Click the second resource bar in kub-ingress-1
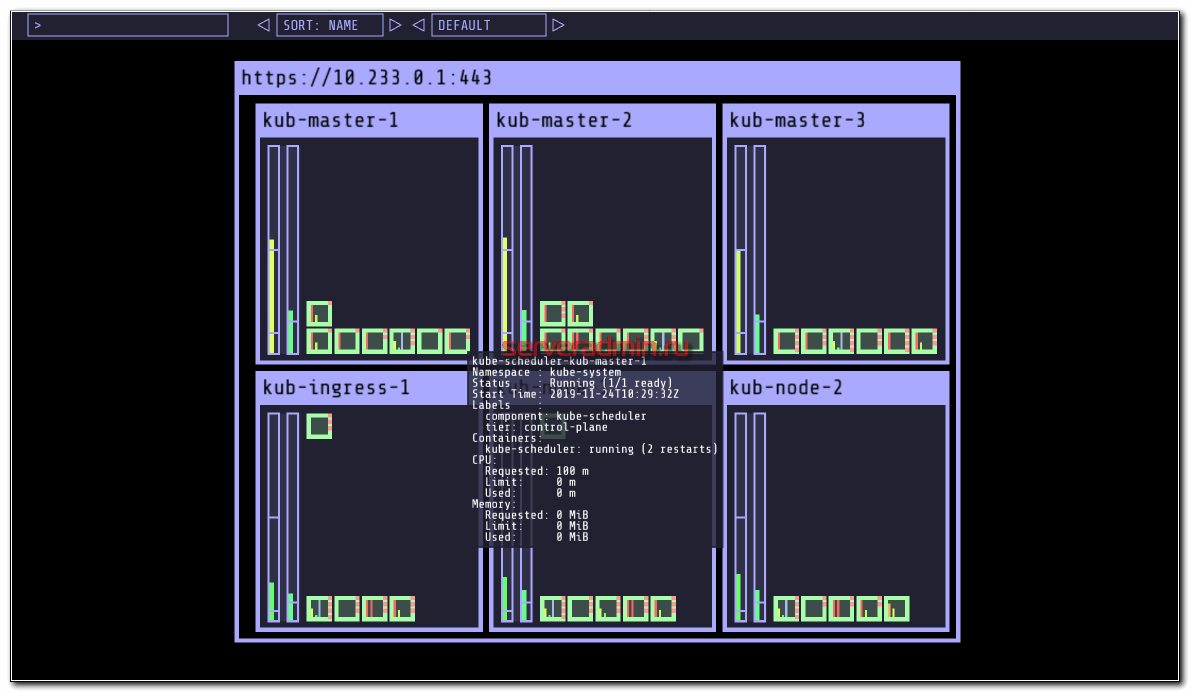The width and height of the screenshot is (1191, 693). (293, 516)
